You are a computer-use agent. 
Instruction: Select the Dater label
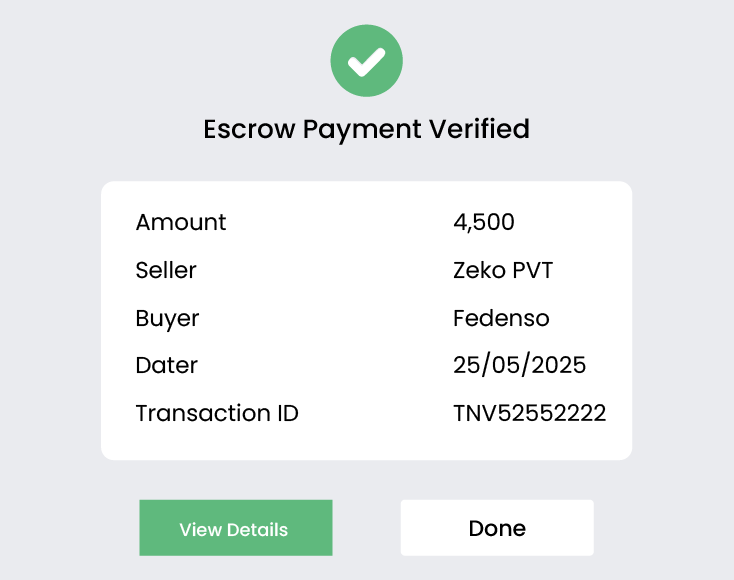167,365
